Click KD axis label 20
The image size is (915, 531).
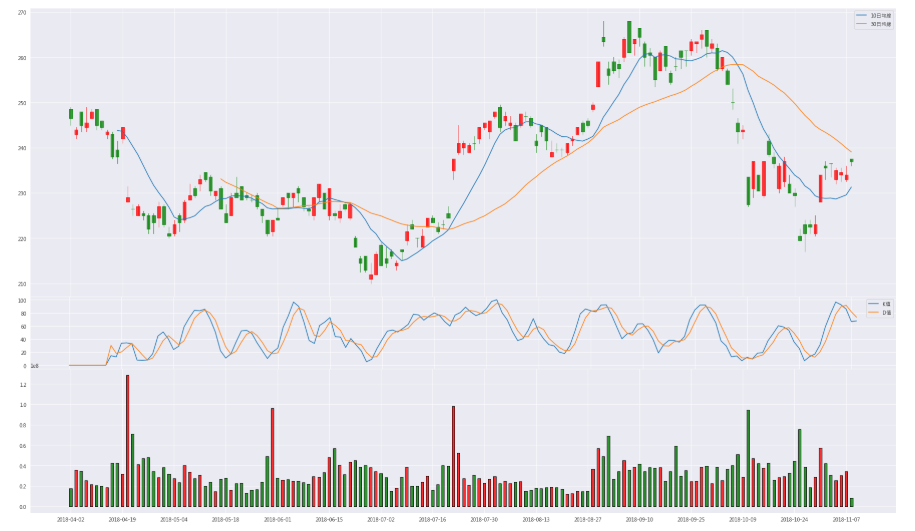coord(23,353)
